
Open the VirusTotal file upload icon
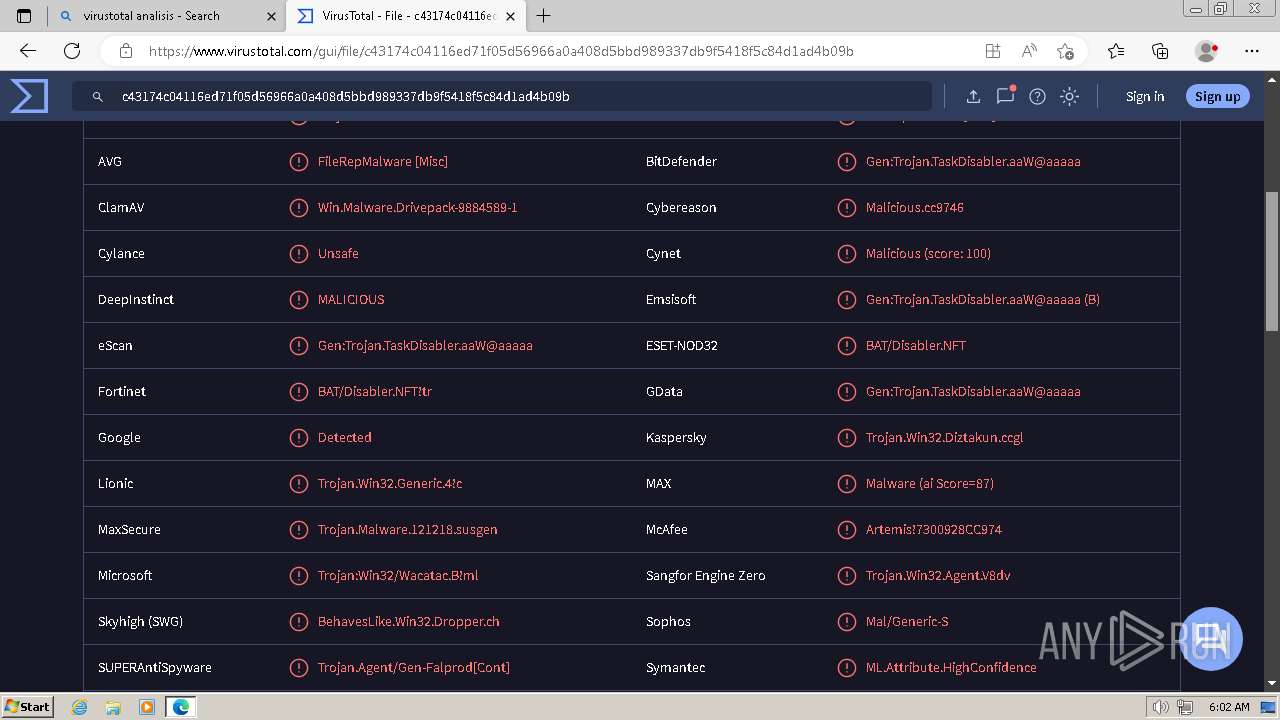tap(973, 97)
